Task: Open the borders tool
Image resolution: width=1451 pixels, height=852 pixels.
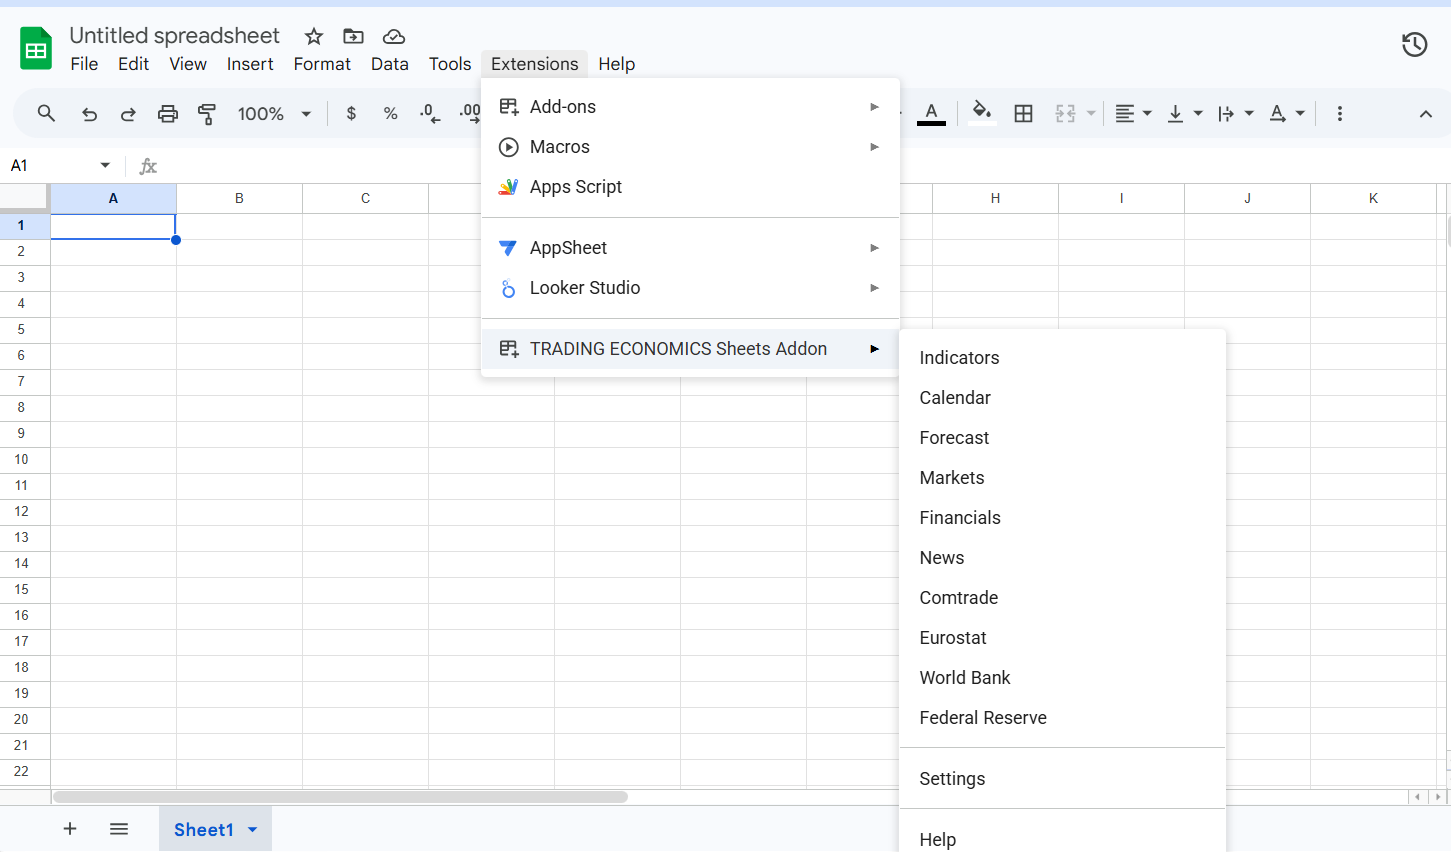Action: [1023, 114]
